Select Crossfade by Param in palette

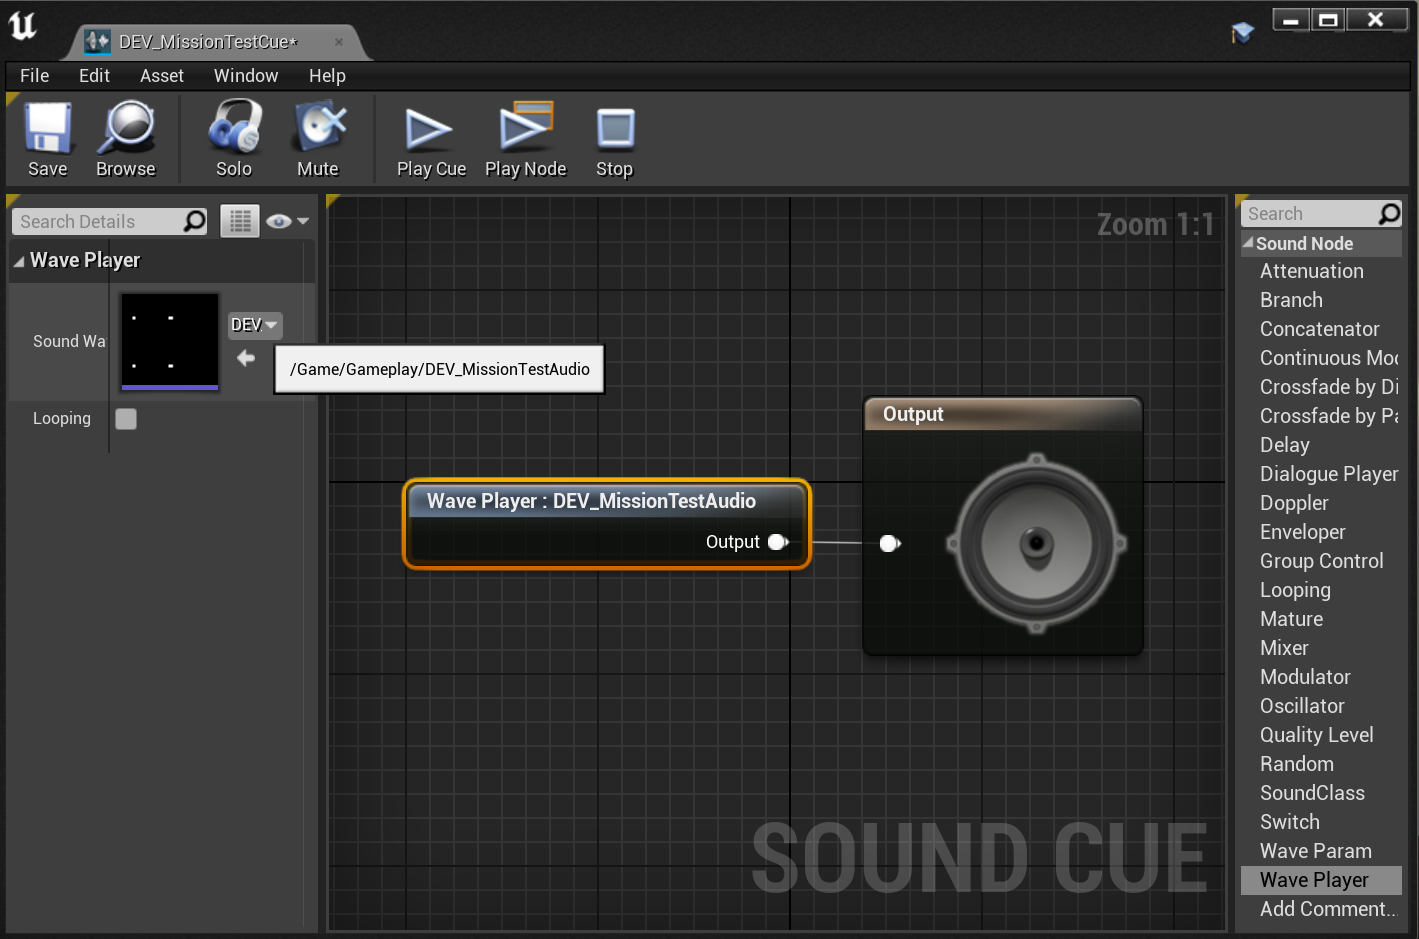[1329, 416]
